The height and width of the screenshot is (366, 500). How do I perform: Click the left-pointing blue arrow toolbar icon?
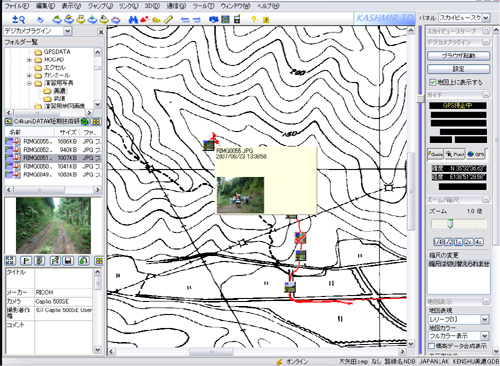point(185,20)
